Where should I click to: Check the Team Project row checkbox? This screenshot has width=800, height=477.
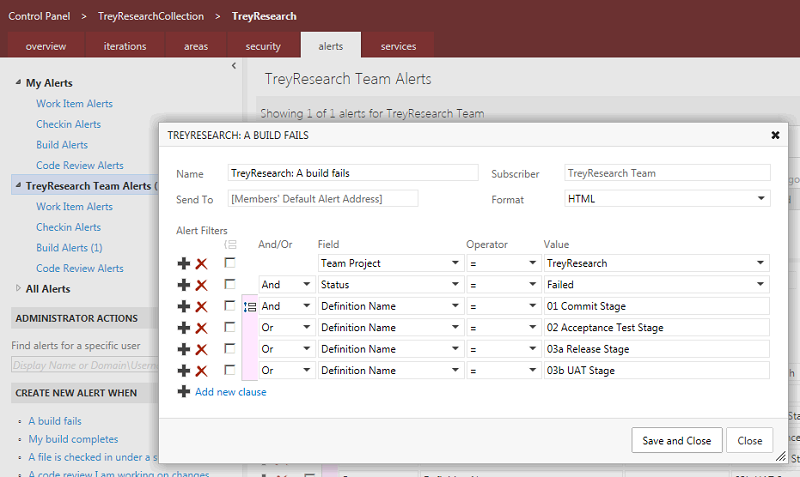pyautogui.click(x=230, y=263)
